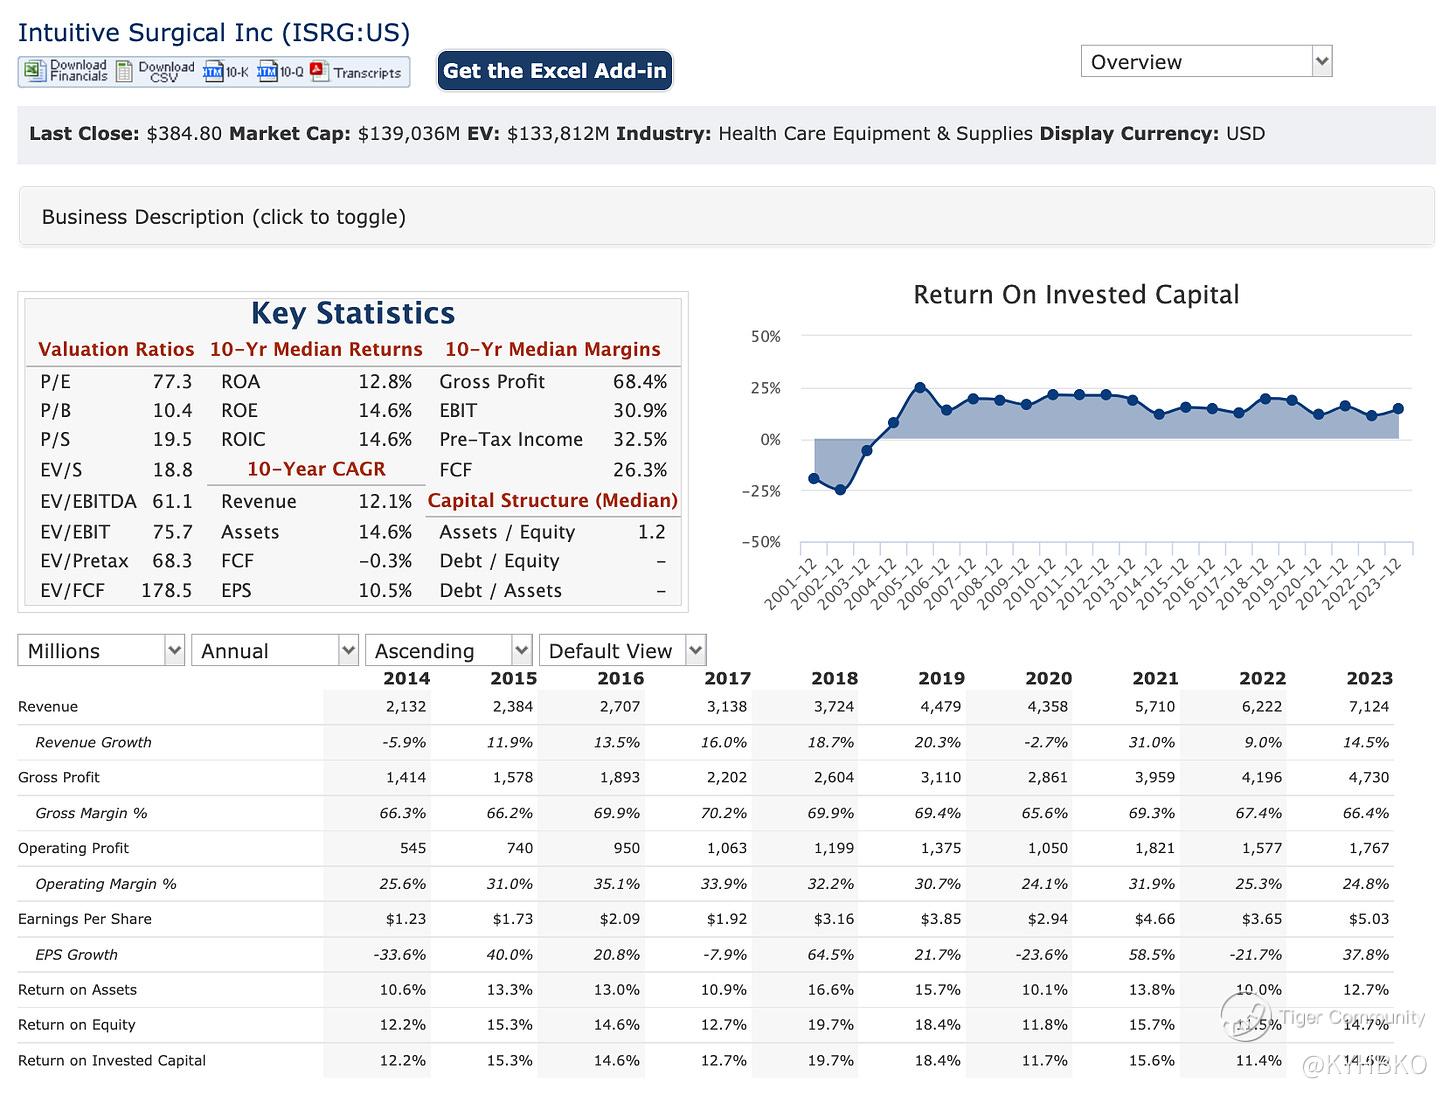Image resolution: width=1456 pixels, height=1098 pixels.
Task: Change the Ascending sort order dropdown
Action: (448, 651)
